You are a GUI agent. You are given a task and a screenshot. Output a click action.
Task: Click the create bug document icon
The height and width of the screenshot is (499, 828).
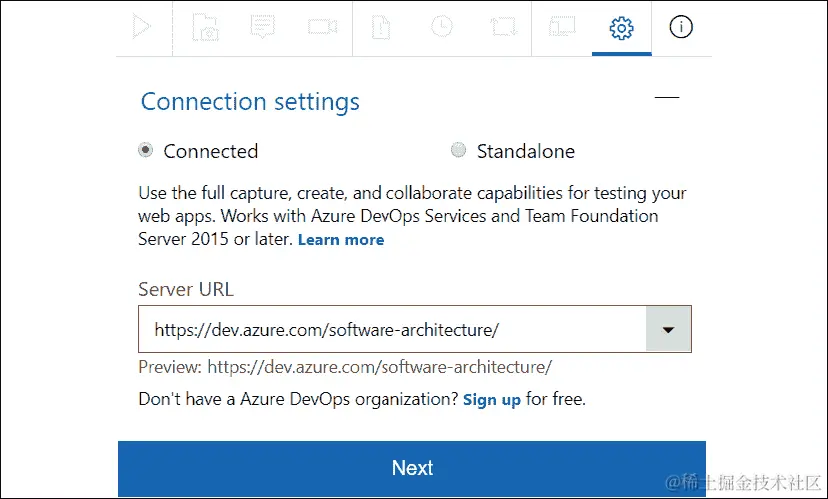(x=381, y=27)
